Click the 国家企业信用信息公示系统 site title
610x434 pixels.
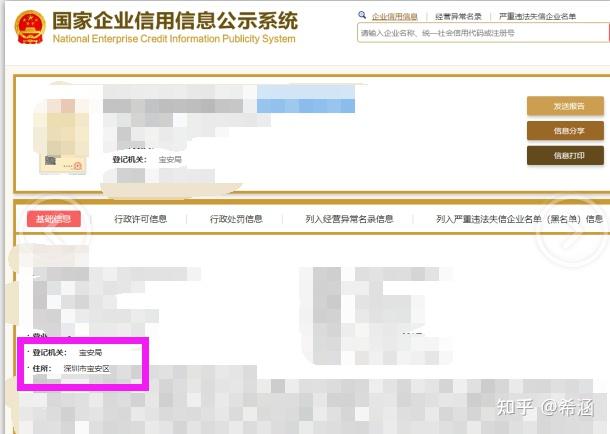[175, 20]
